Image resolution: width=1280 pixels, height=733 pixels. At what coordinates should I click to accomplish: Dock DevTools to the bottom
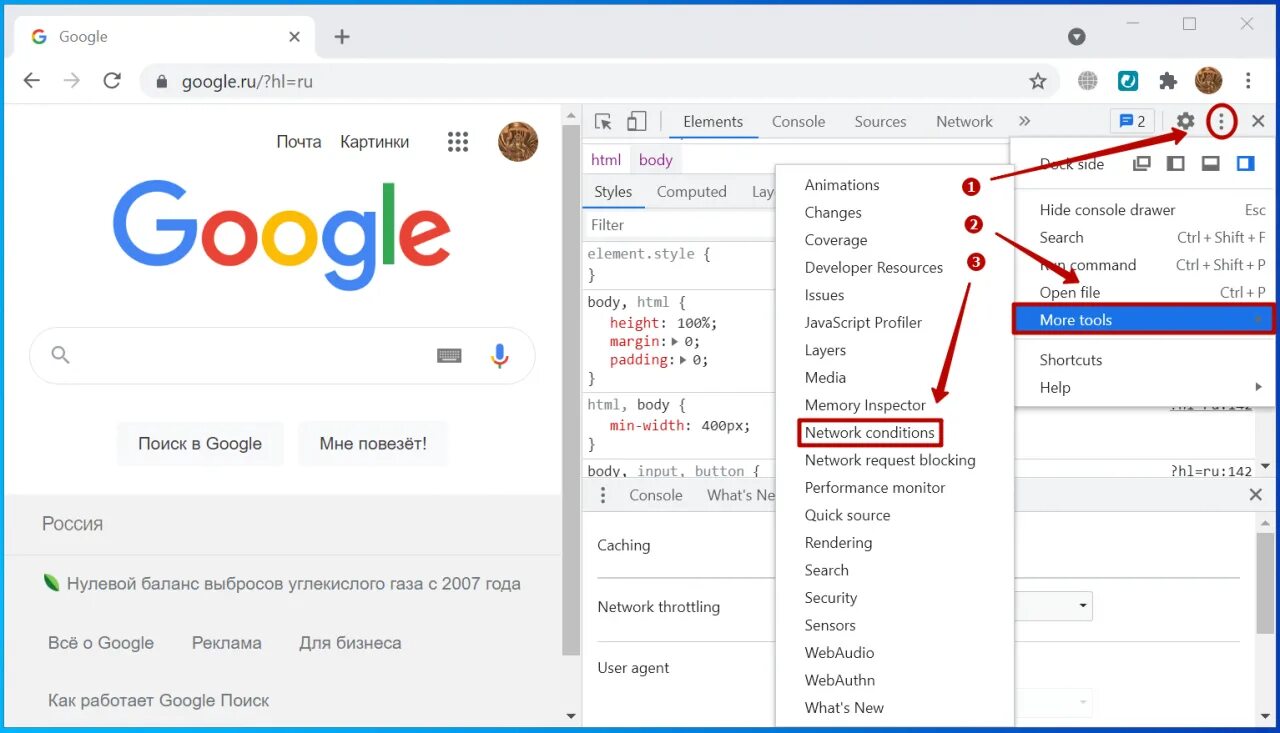pyautogui.click(x=1210, y=164)
